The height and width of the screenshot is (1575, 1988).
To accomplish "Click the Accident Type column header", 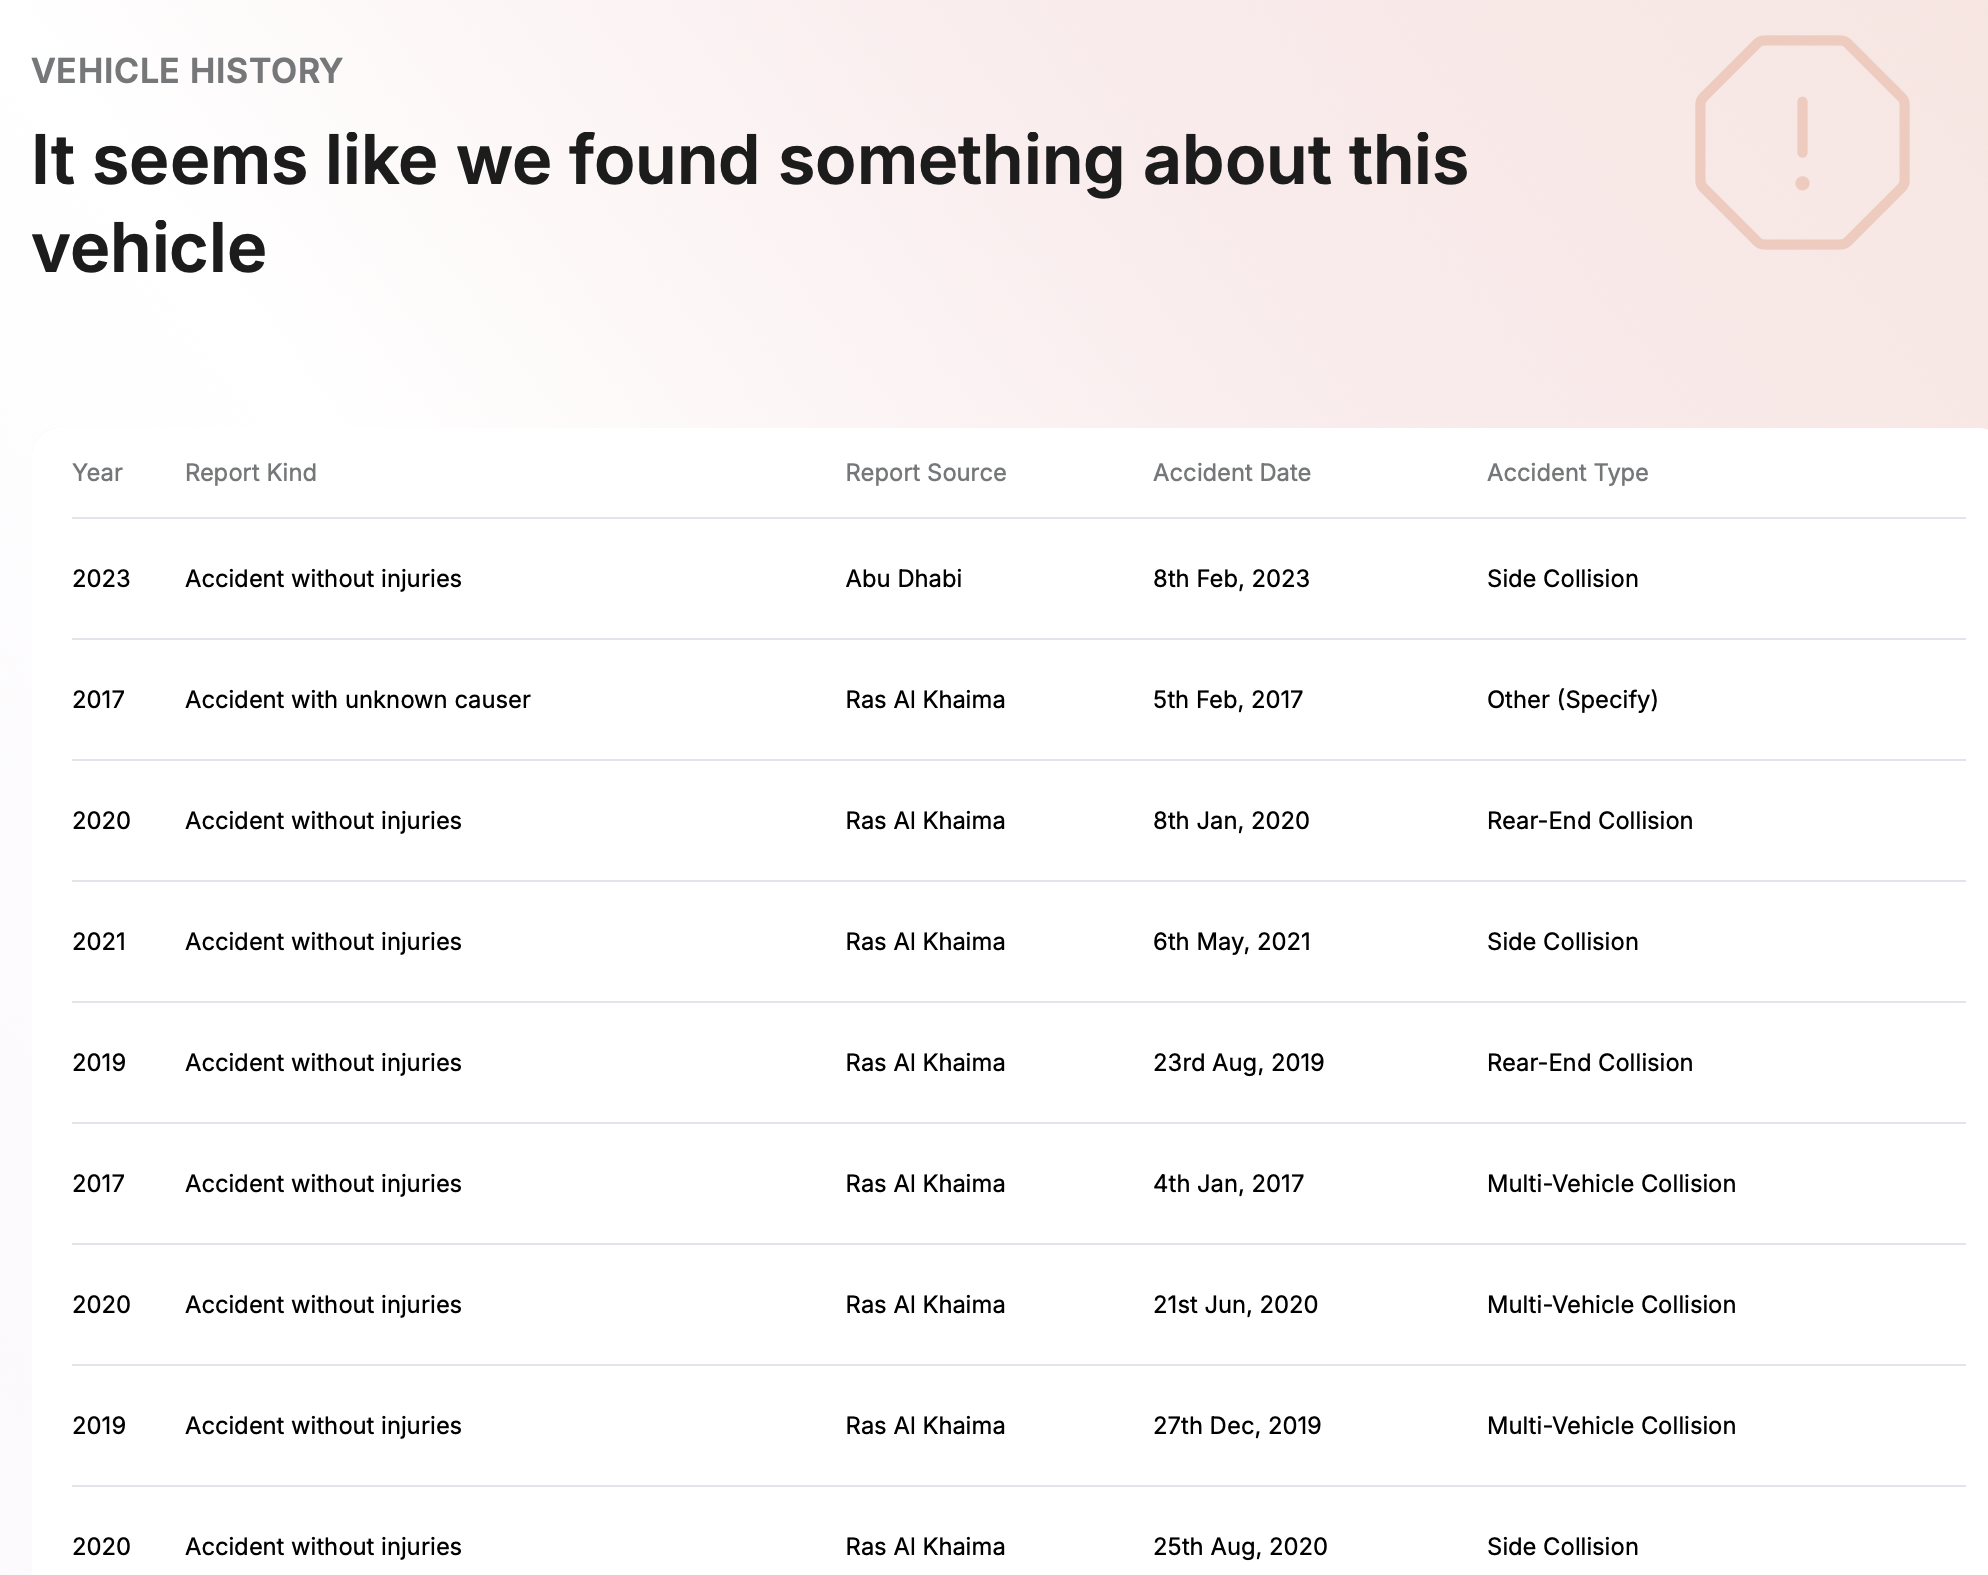I will [x=1567, y=473].
